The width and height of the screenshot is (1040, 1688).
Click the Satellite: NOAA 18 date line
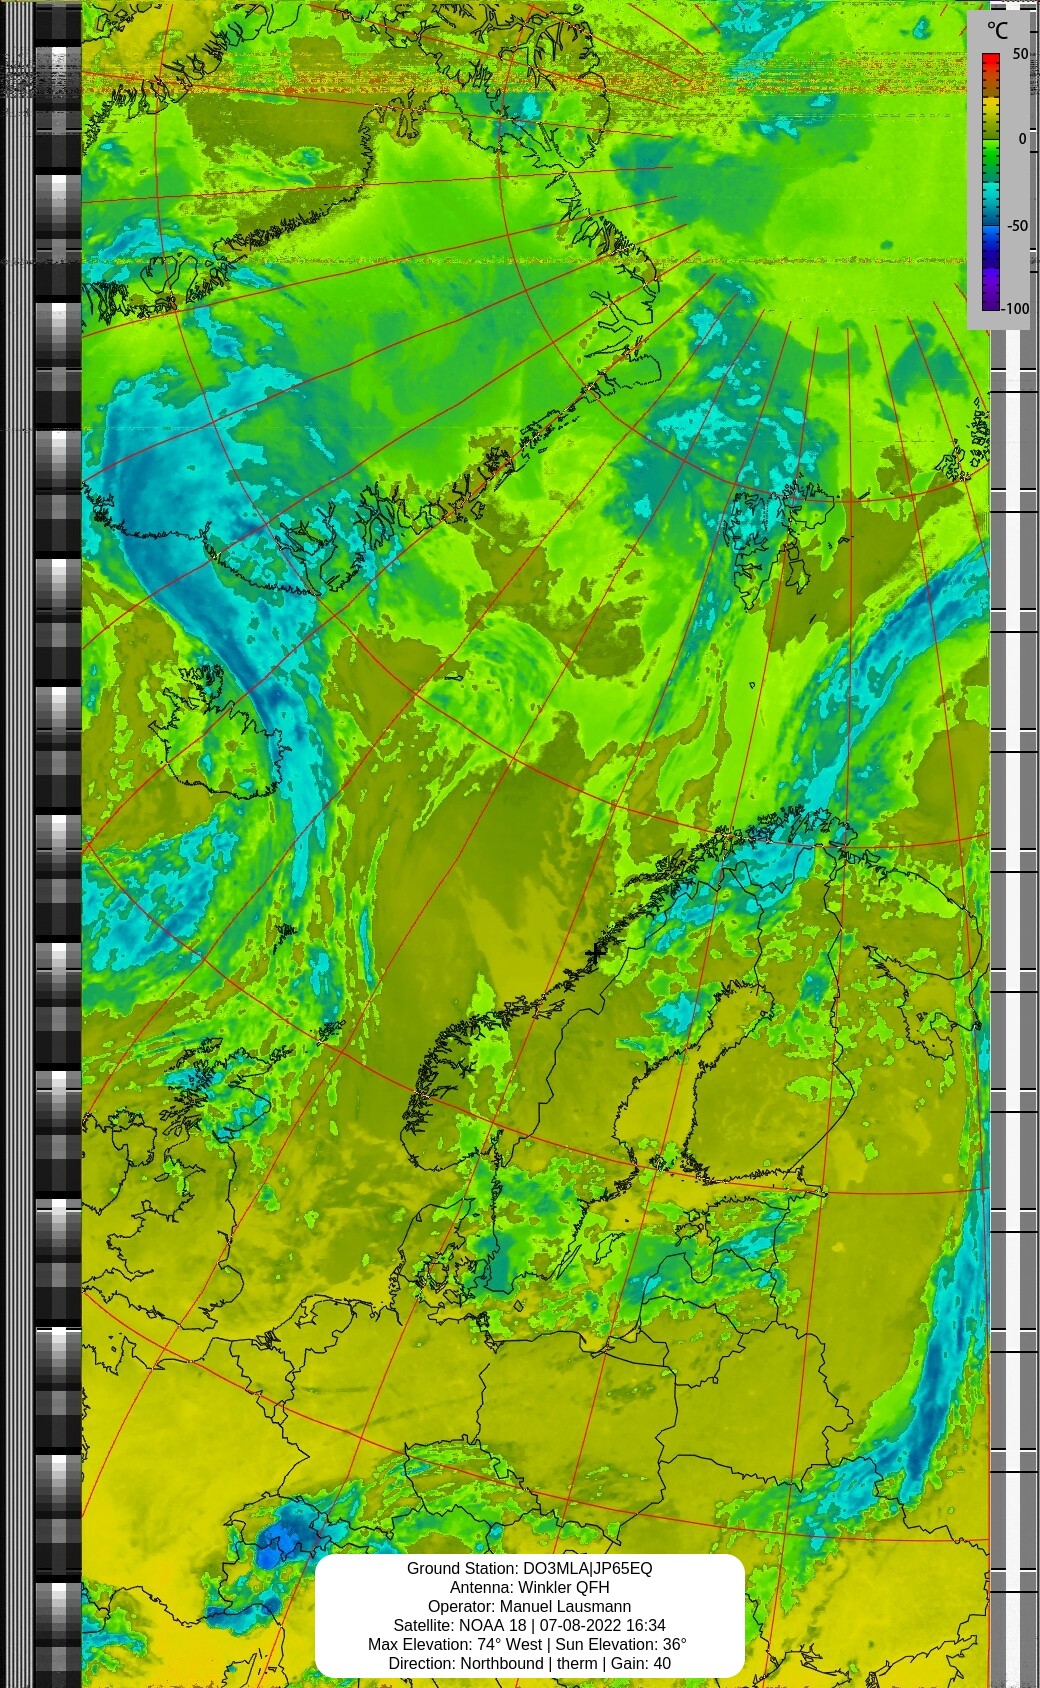[x=529, y=1625]
